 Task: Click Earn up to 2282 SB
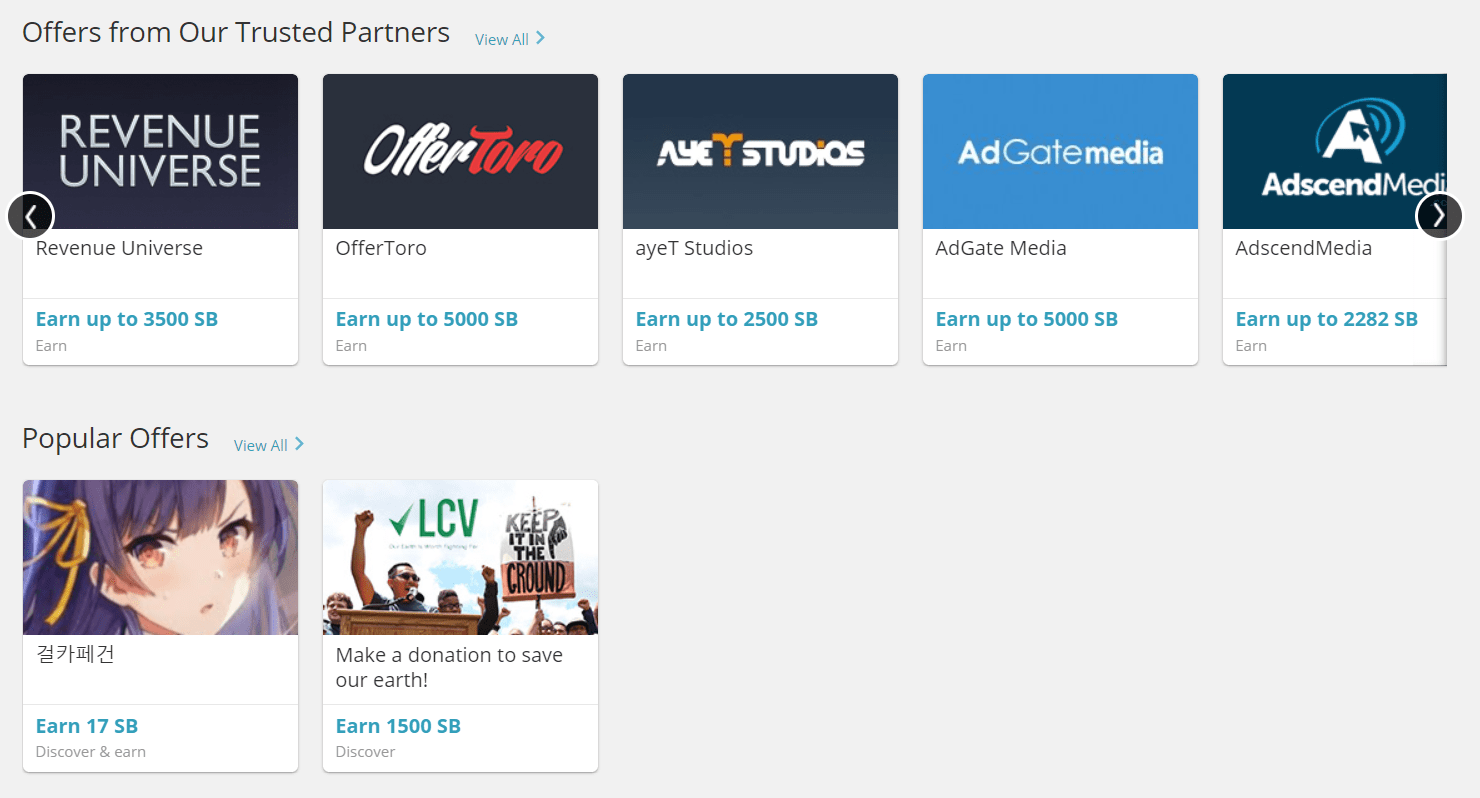tap(1326, 319)
